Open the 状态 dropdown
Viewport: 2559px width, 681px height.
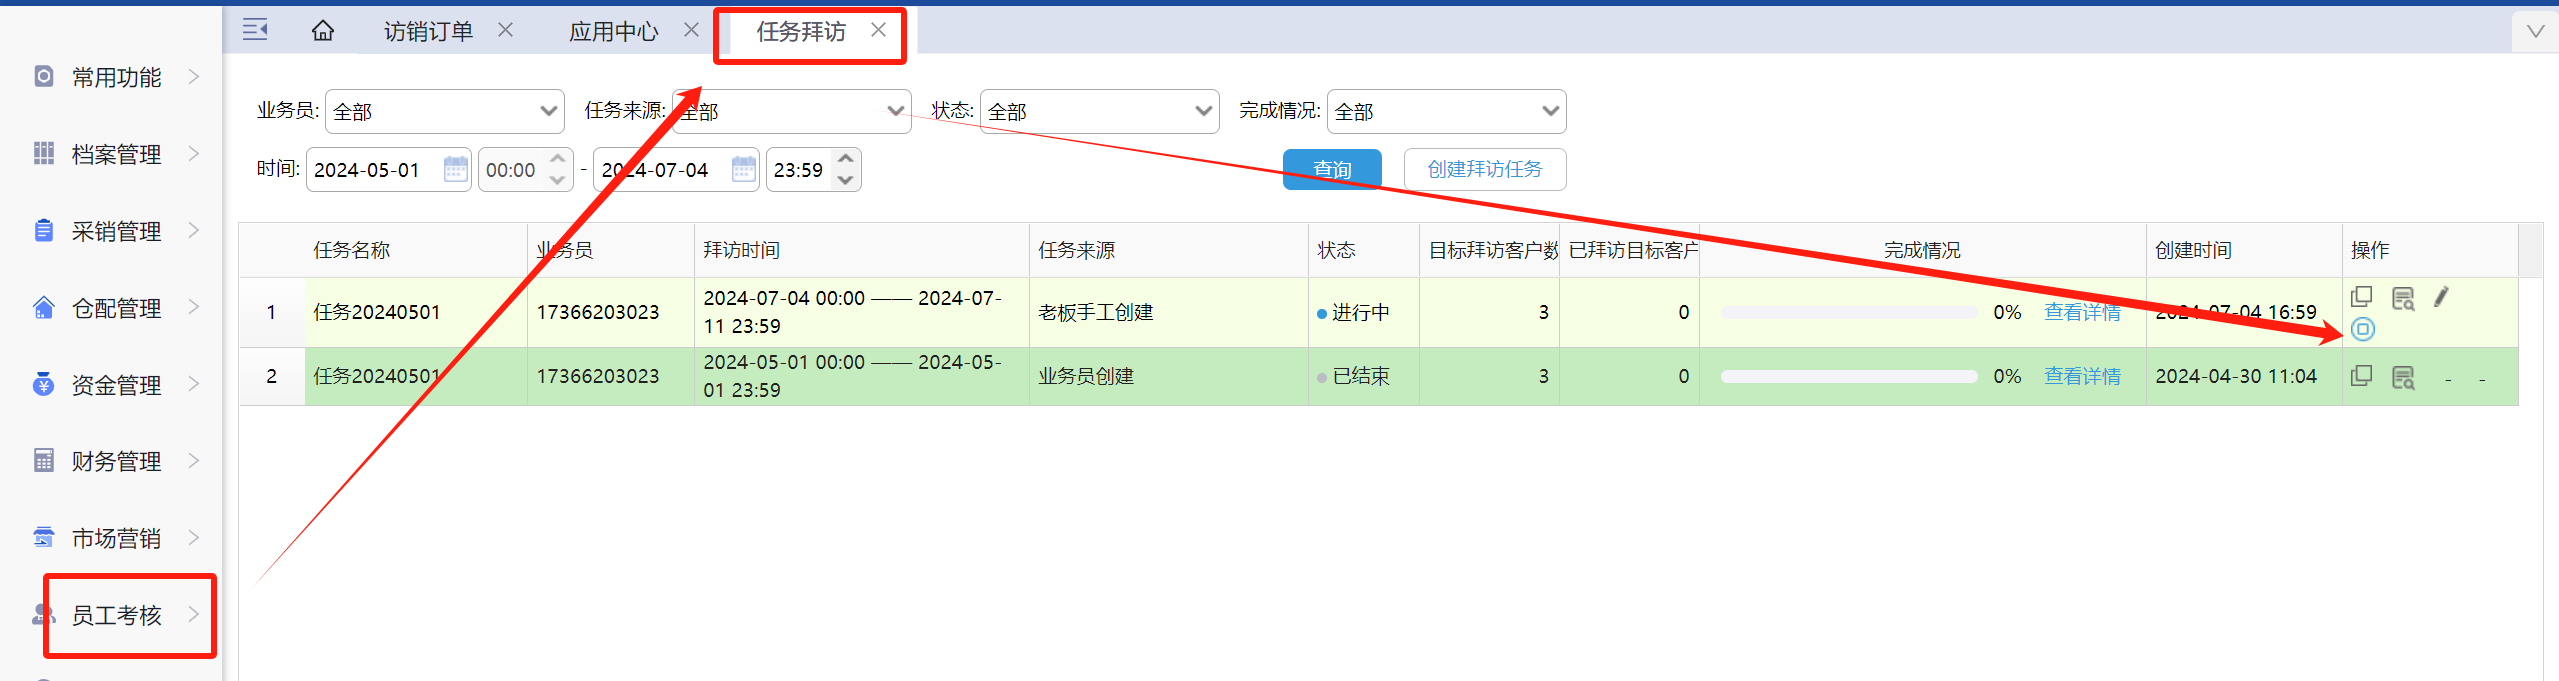coord(1099,111)
